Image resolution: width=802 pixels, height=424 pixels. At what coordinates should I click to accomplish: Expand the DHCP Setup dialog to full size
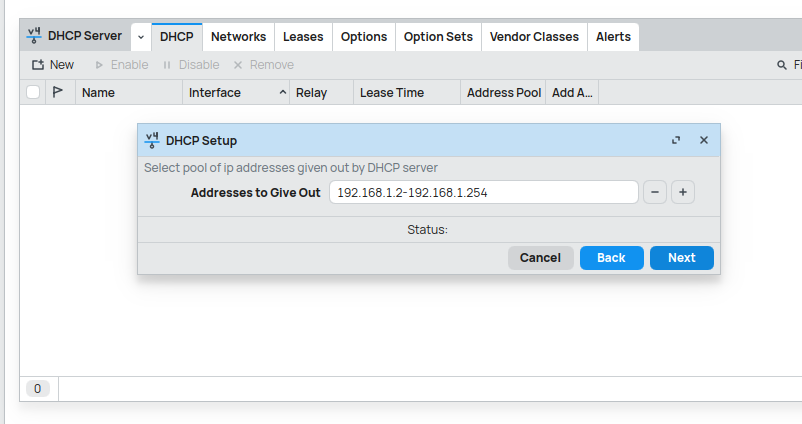click(676, 141)
